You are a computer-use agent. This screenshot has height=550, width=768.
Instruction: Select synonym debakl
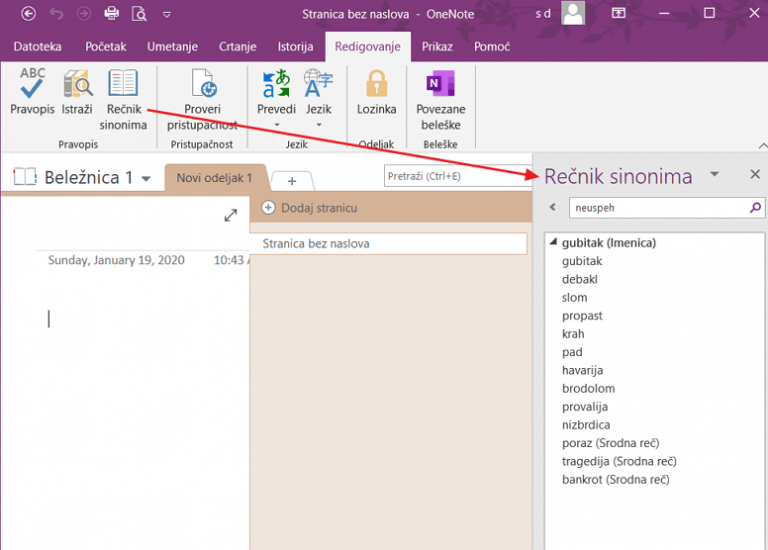580,279
